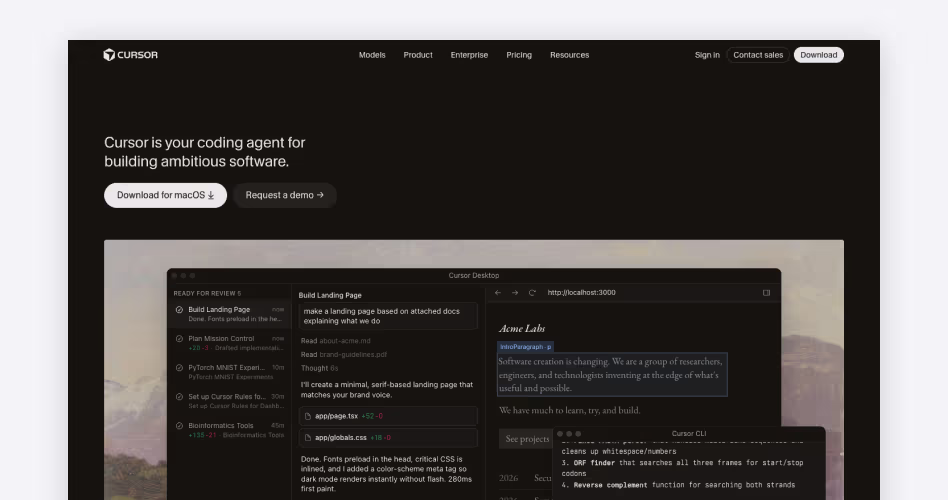Open the app/globals.css file diff

pyautogui.click(x=388, y=438)
